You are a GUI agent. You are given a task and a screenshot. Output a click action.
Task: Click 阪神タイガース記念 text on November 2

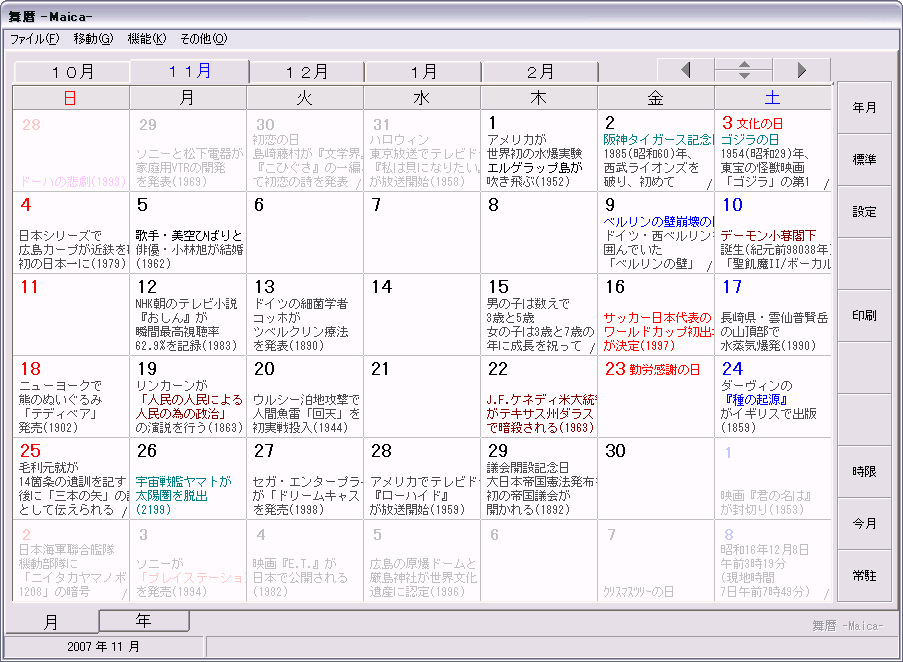[658, 139]
